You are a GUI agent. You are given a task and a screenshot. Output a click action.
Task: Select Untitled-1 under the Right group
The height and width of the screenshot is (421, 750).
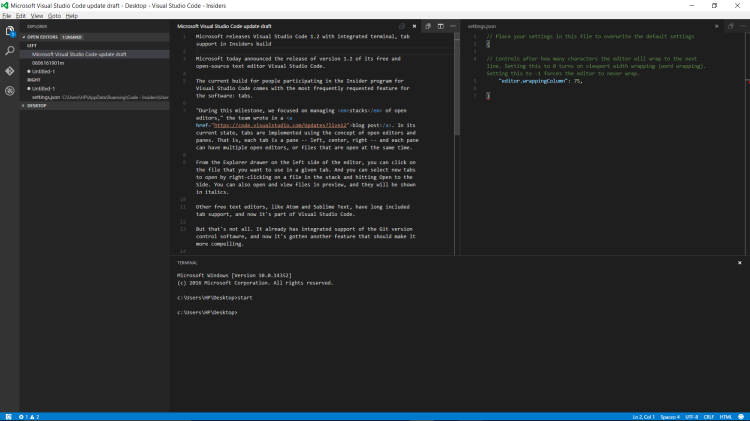95,89
